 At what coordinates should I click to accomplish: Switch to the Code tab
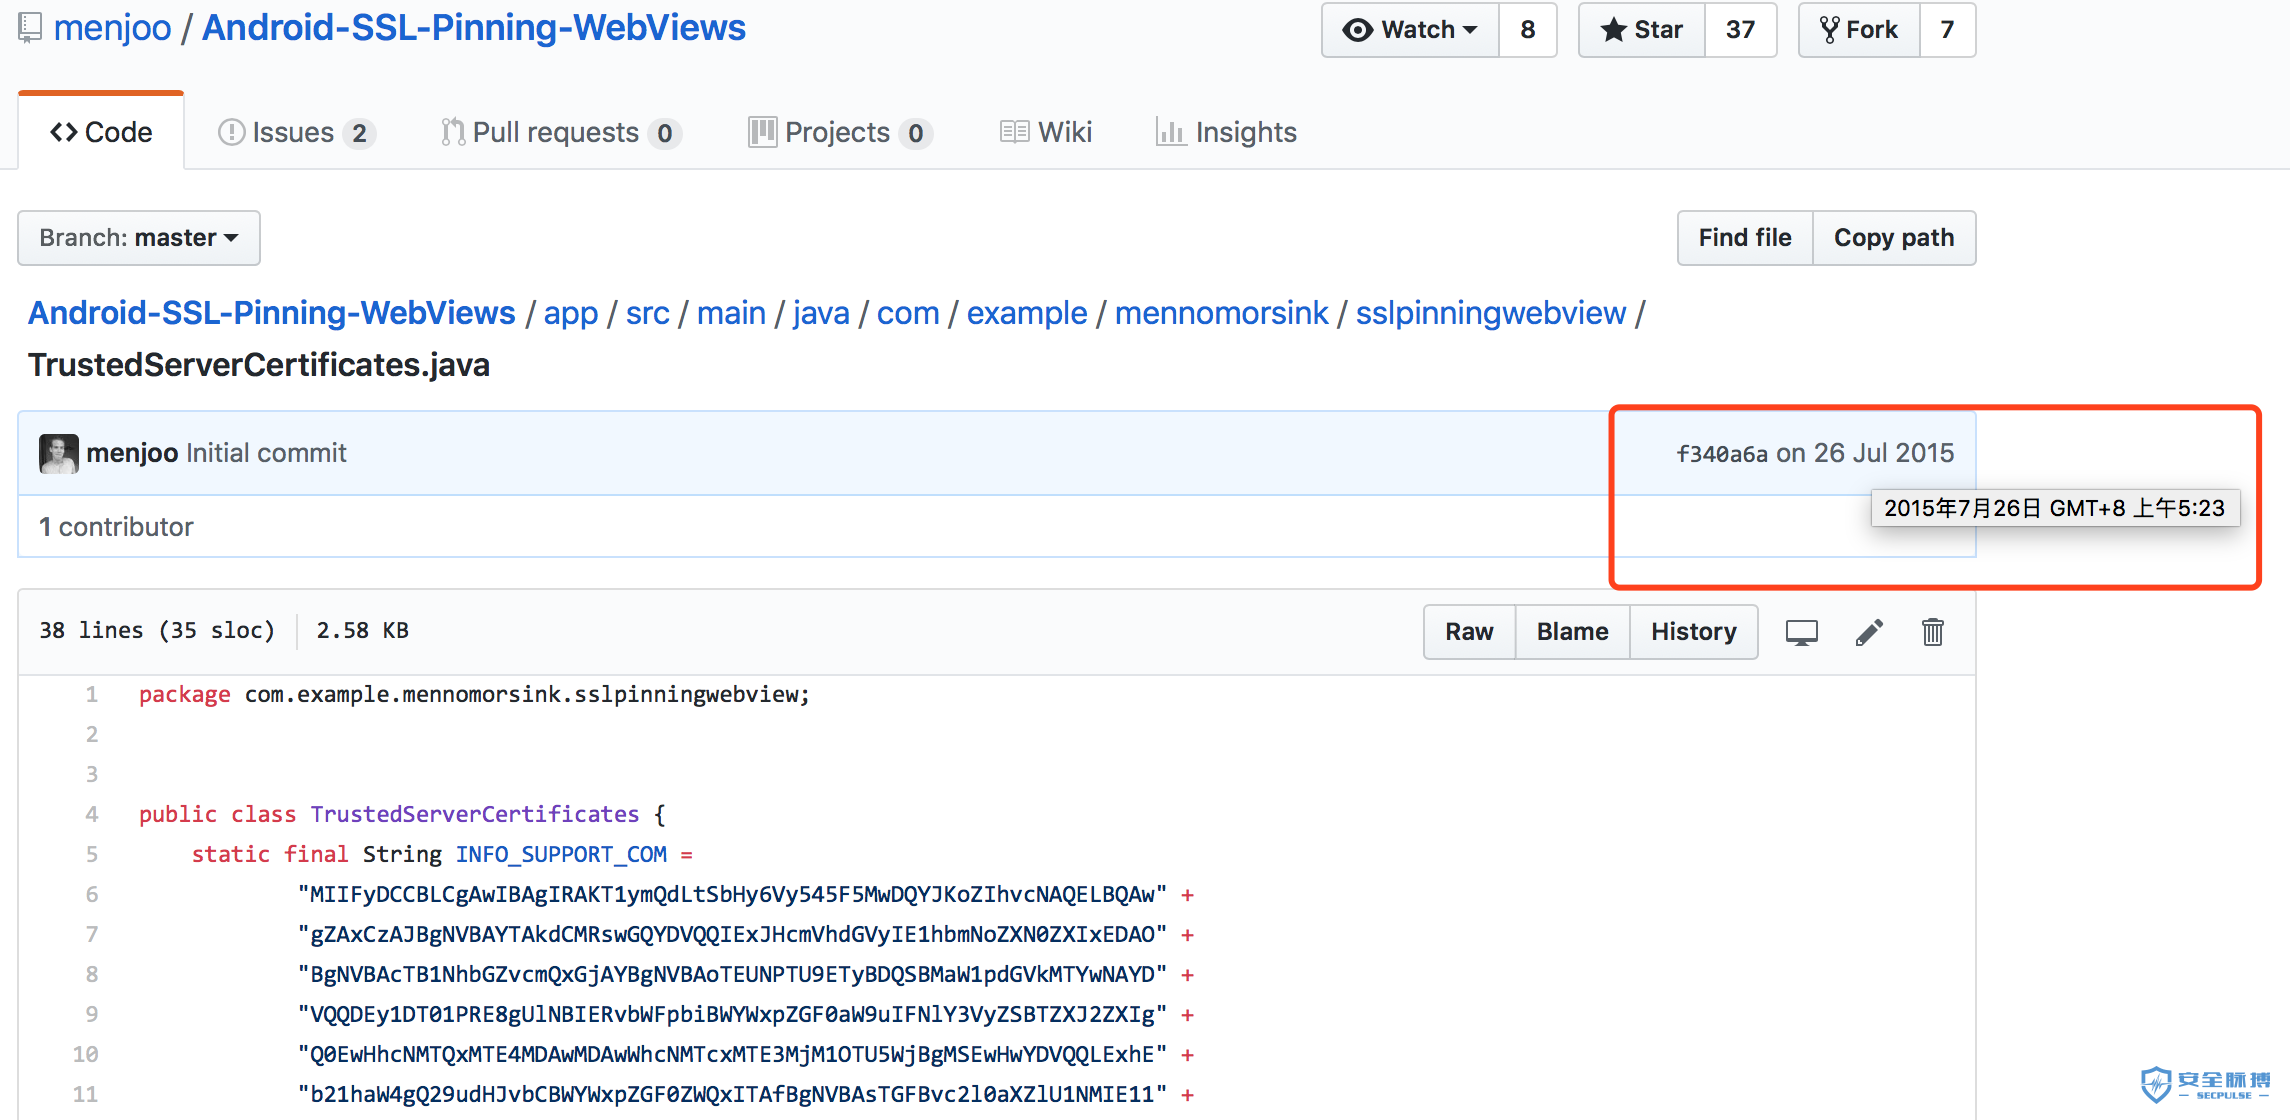101,132
